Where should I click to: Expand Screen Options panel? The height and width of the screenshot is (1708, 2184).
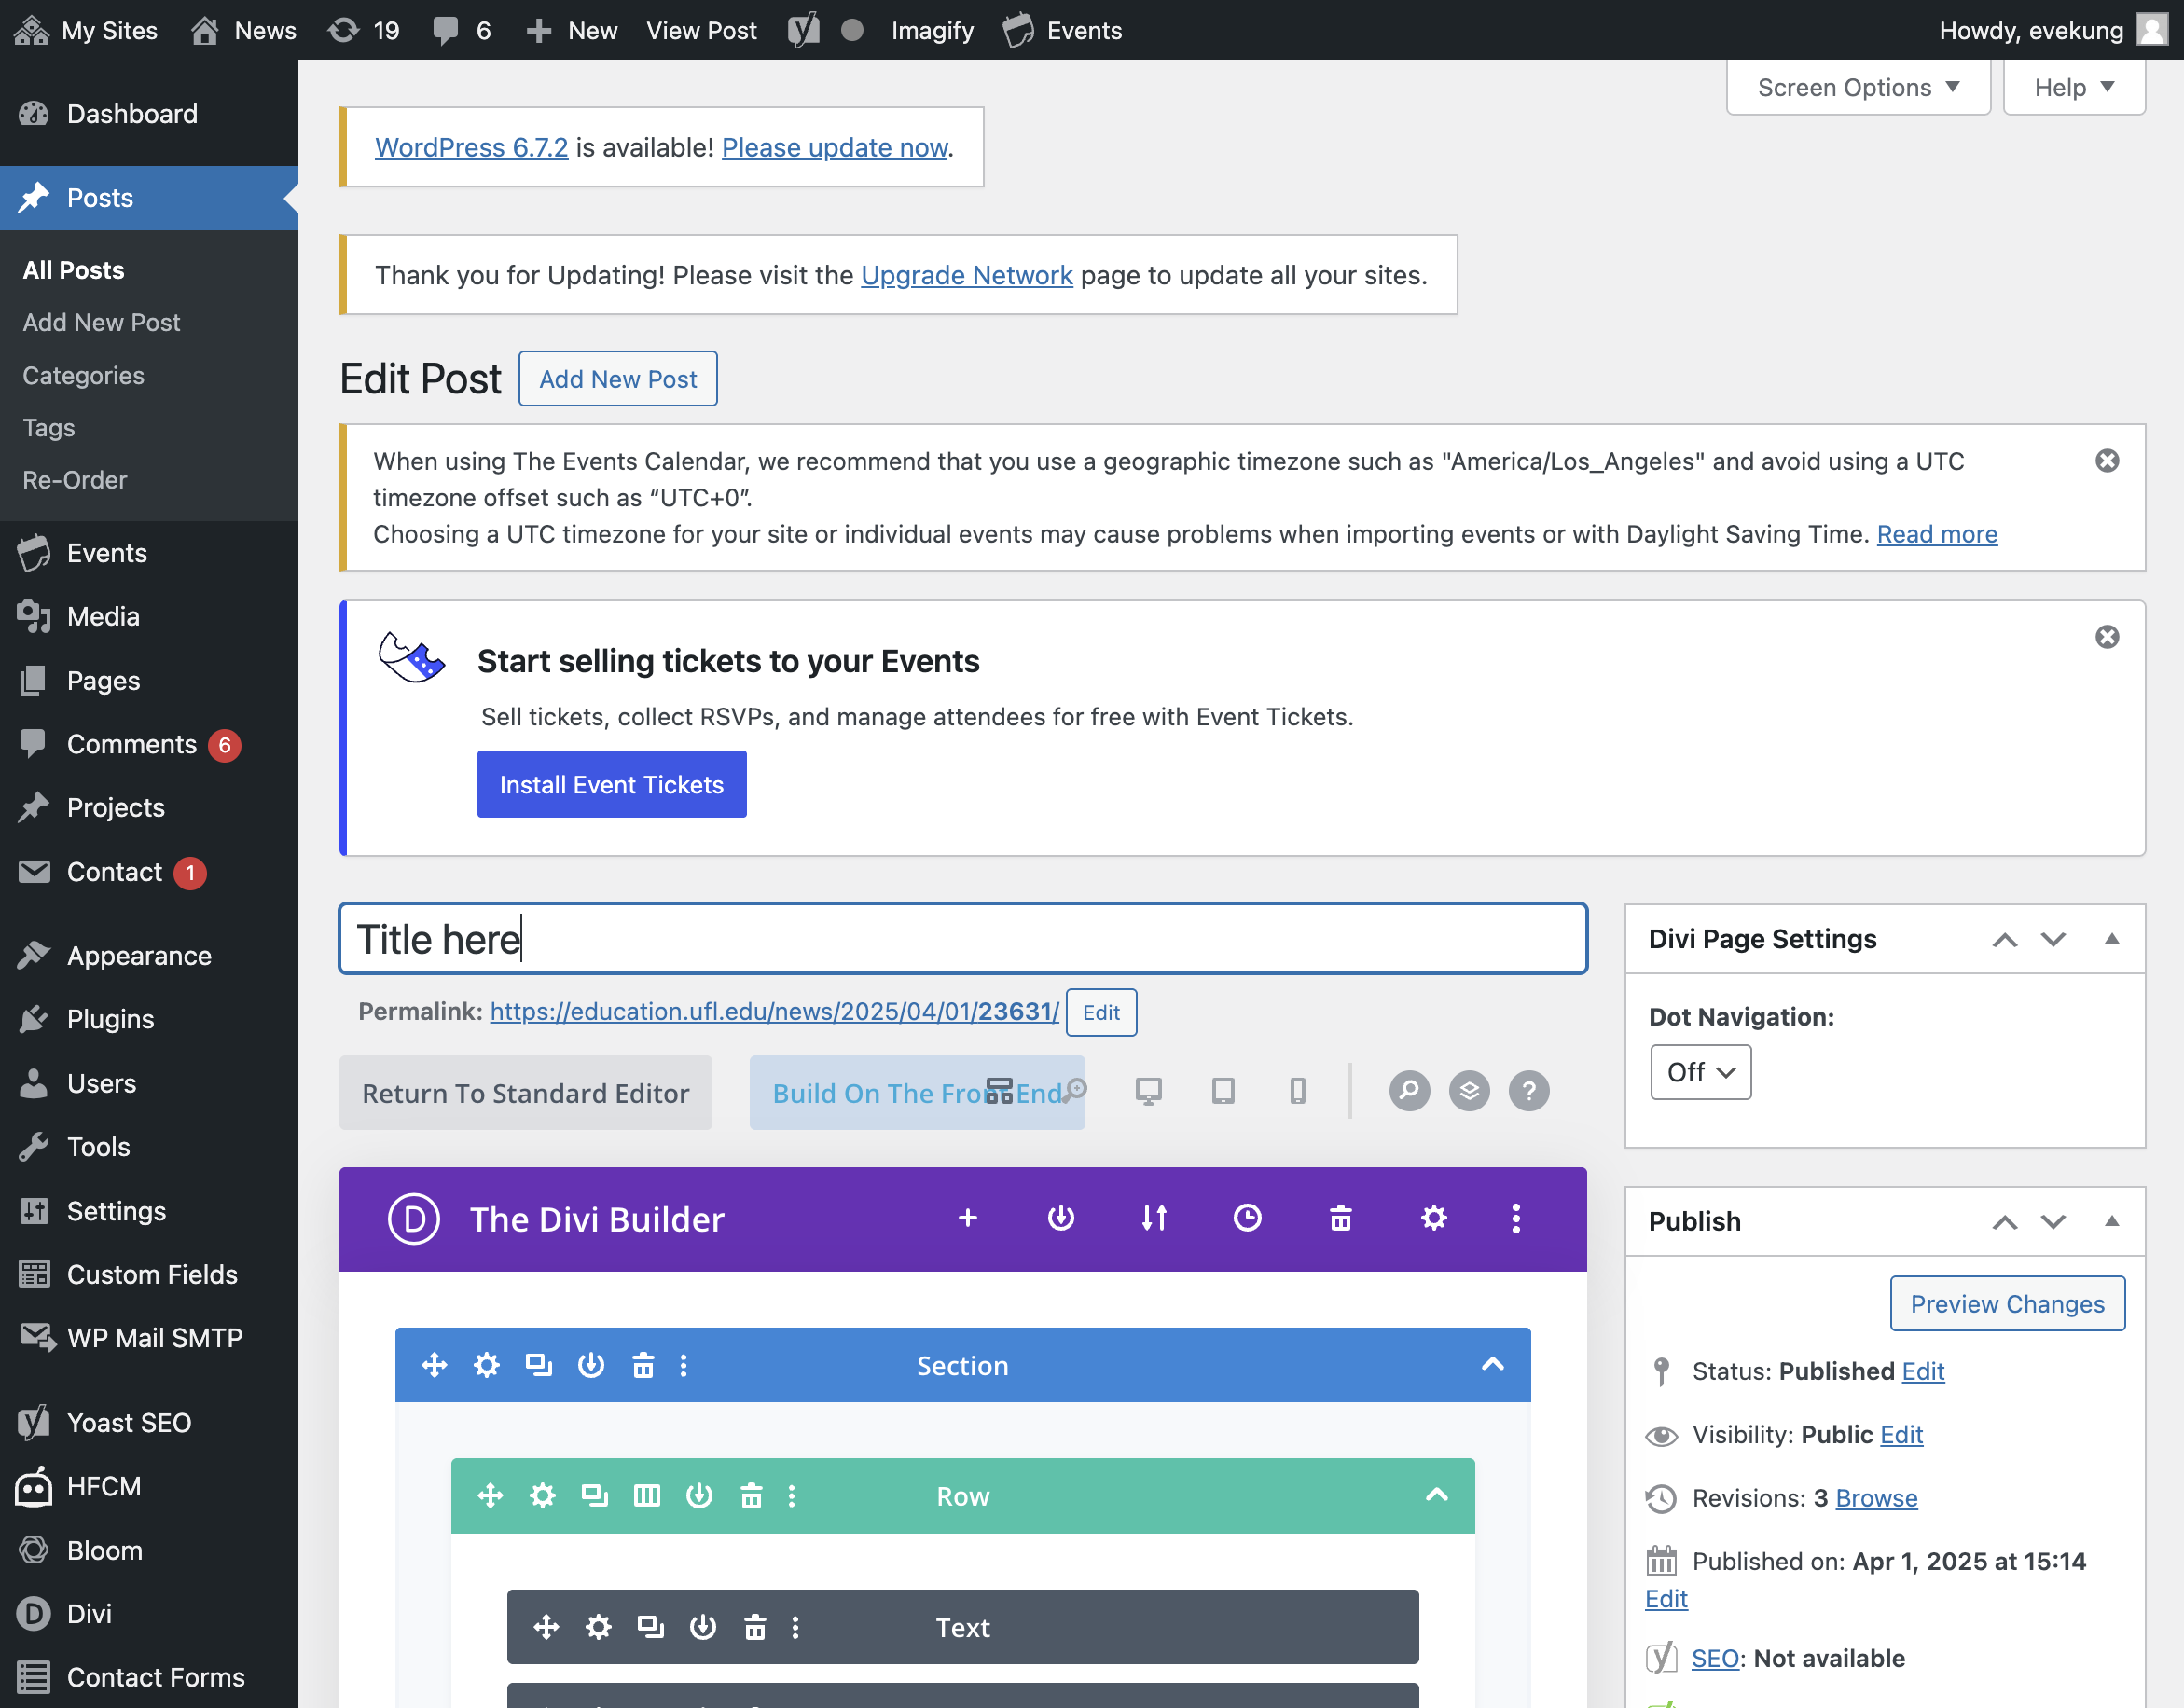[x=1858, y=87]
